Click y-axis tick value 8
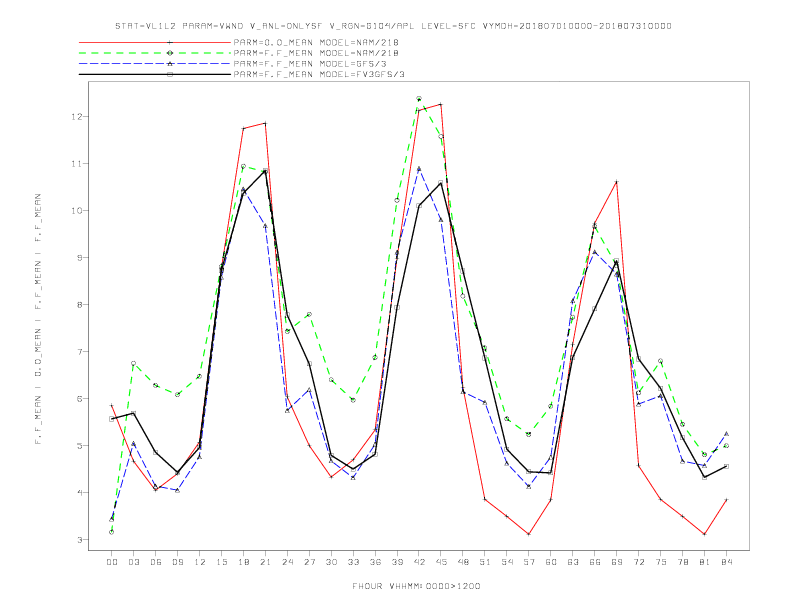 [79, 304]
